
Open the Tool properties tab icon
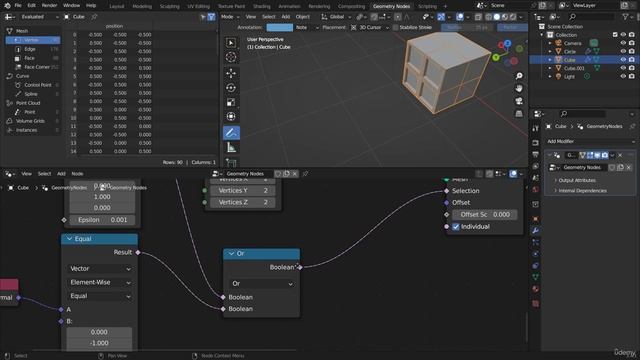536,128
